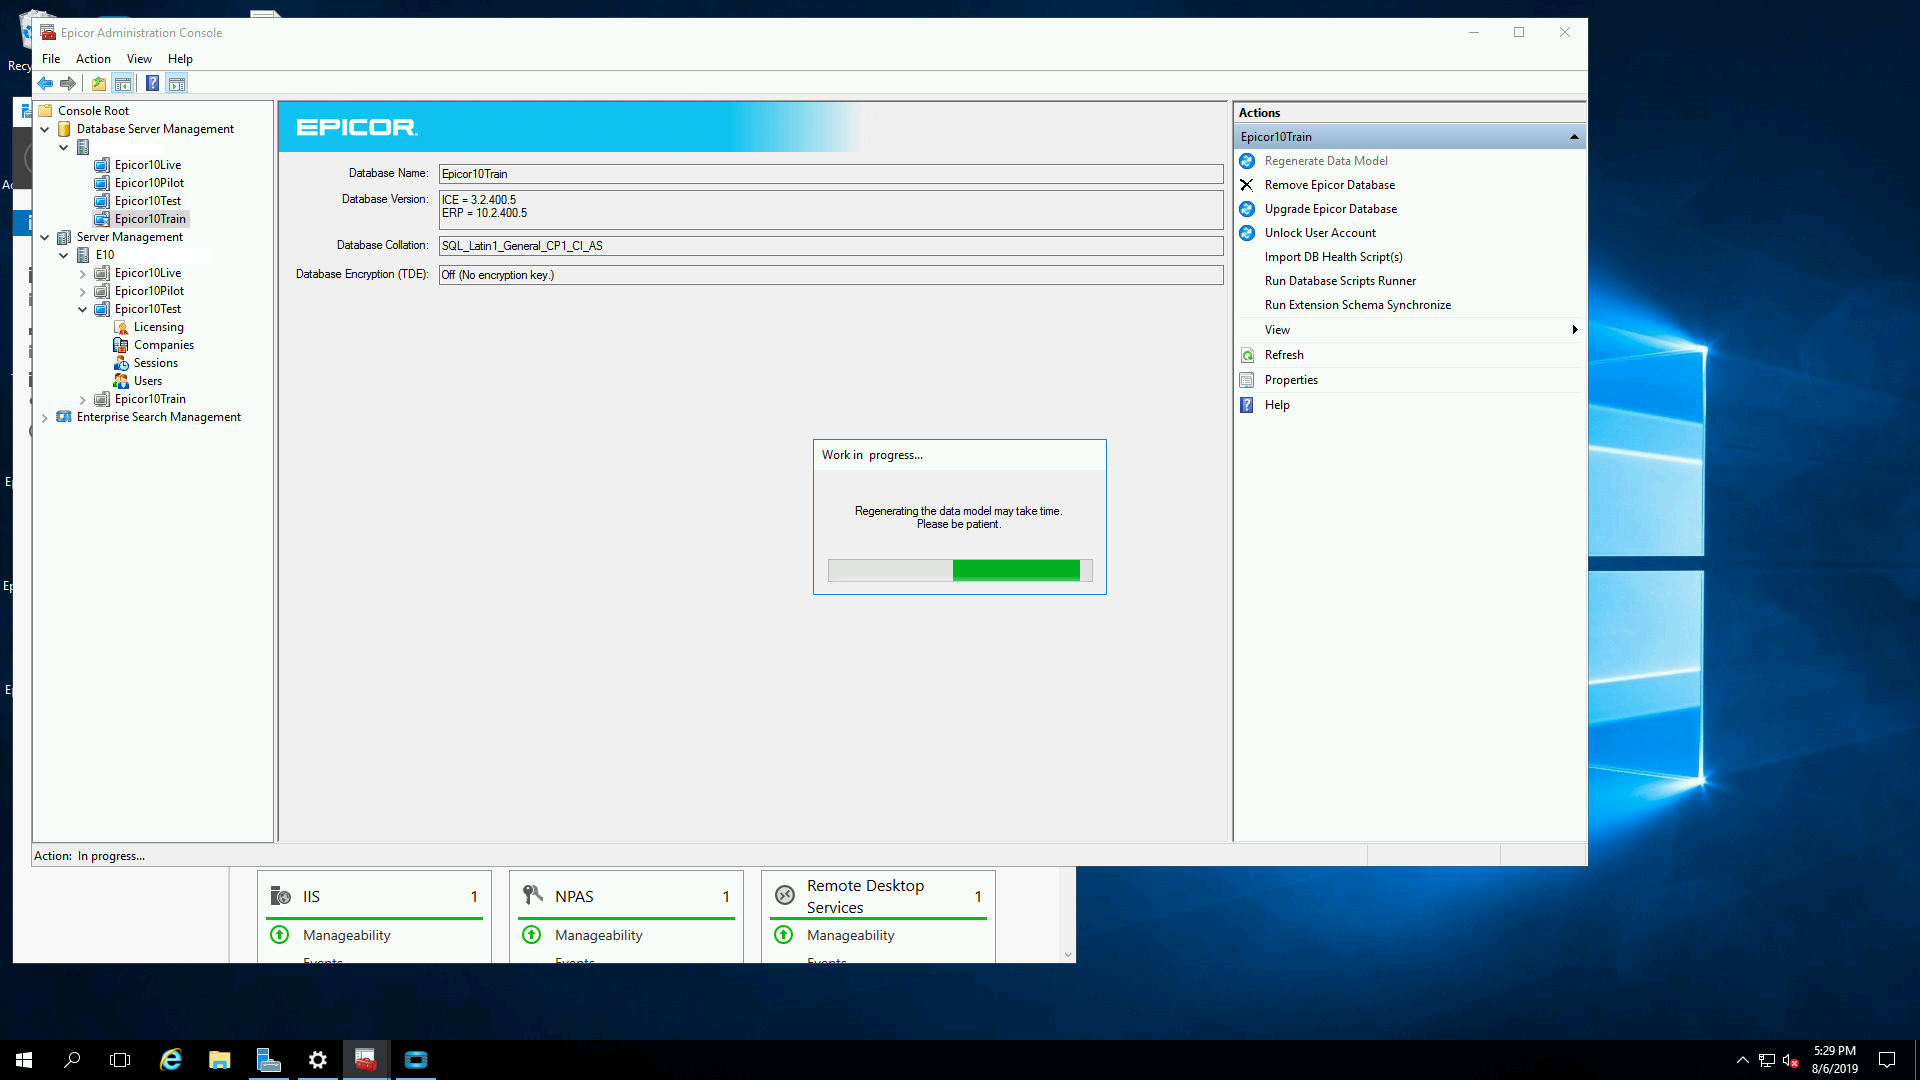
Task: Select Epicor10Test database in tree
Action: 147,201
